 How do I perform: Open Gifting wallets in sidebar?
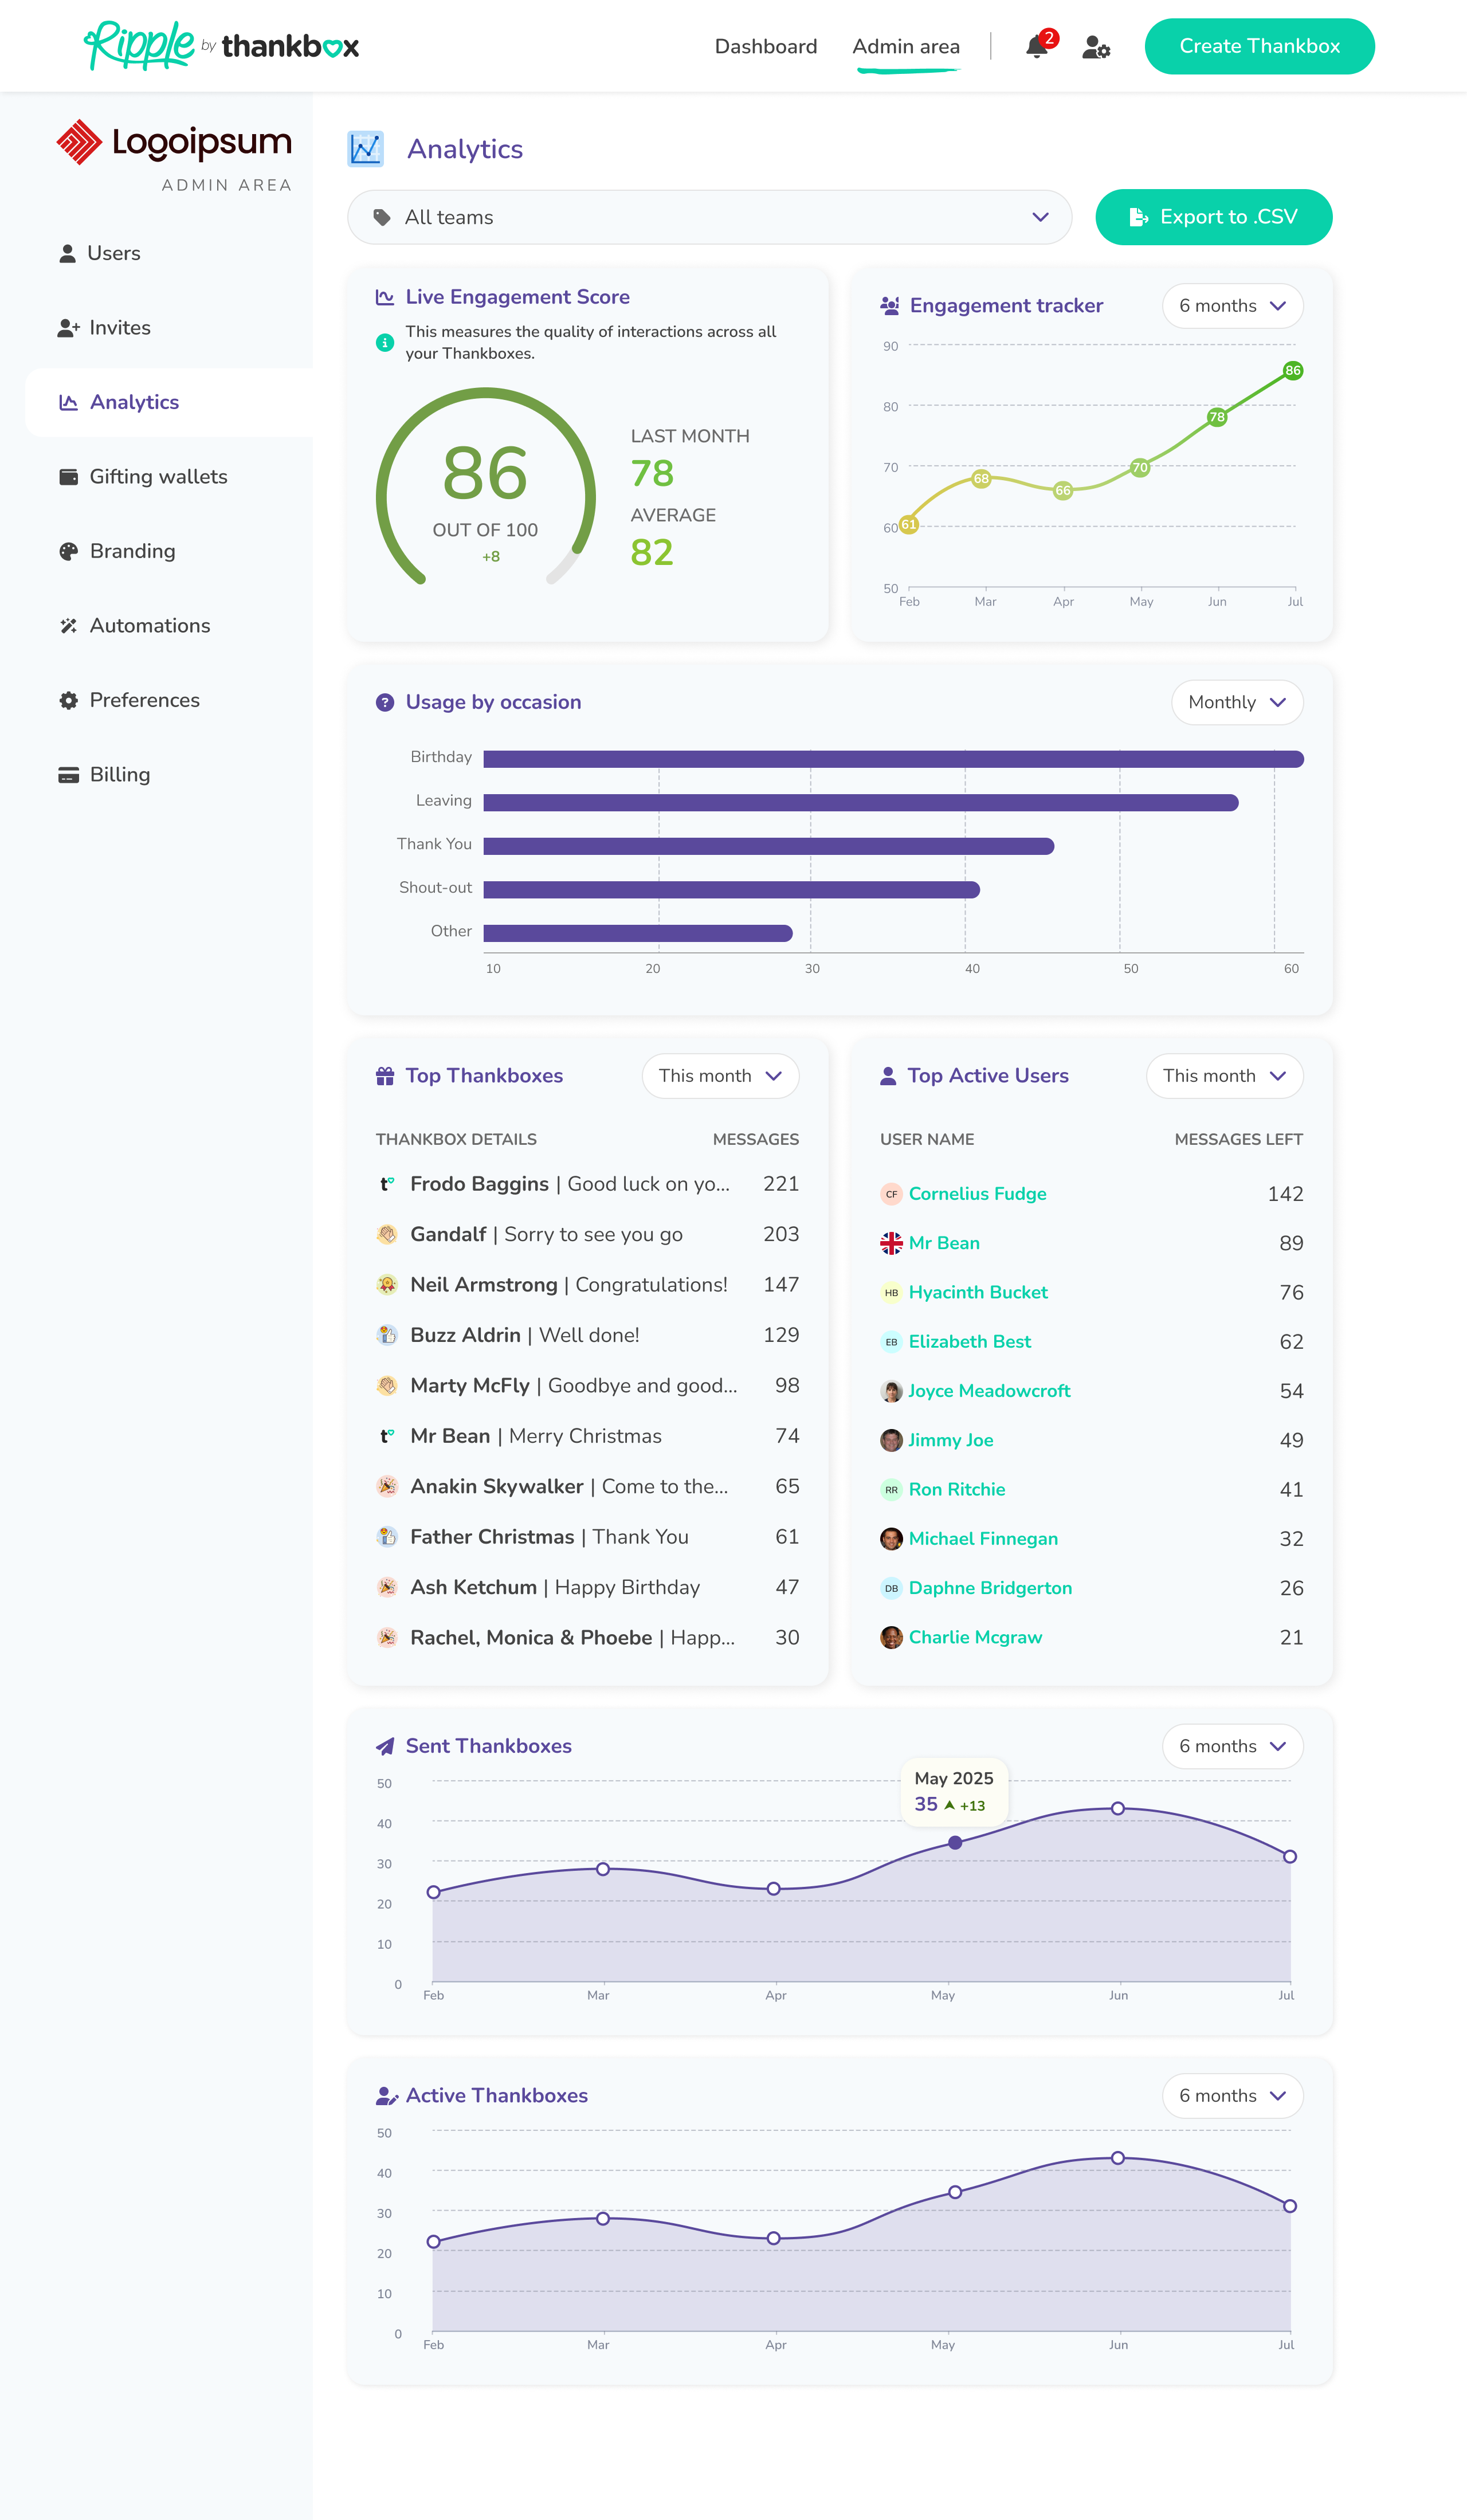pos(158,477)
